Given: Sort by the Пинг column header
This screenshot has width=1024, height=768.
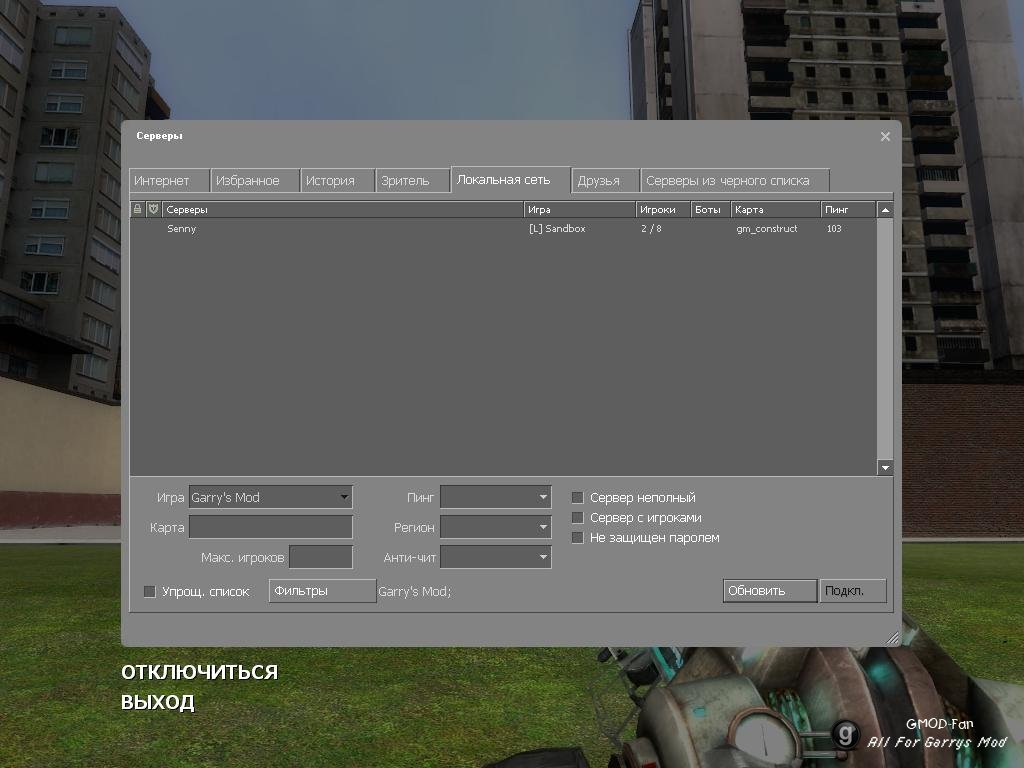Looking at the screenshot, I should point(848,210).
